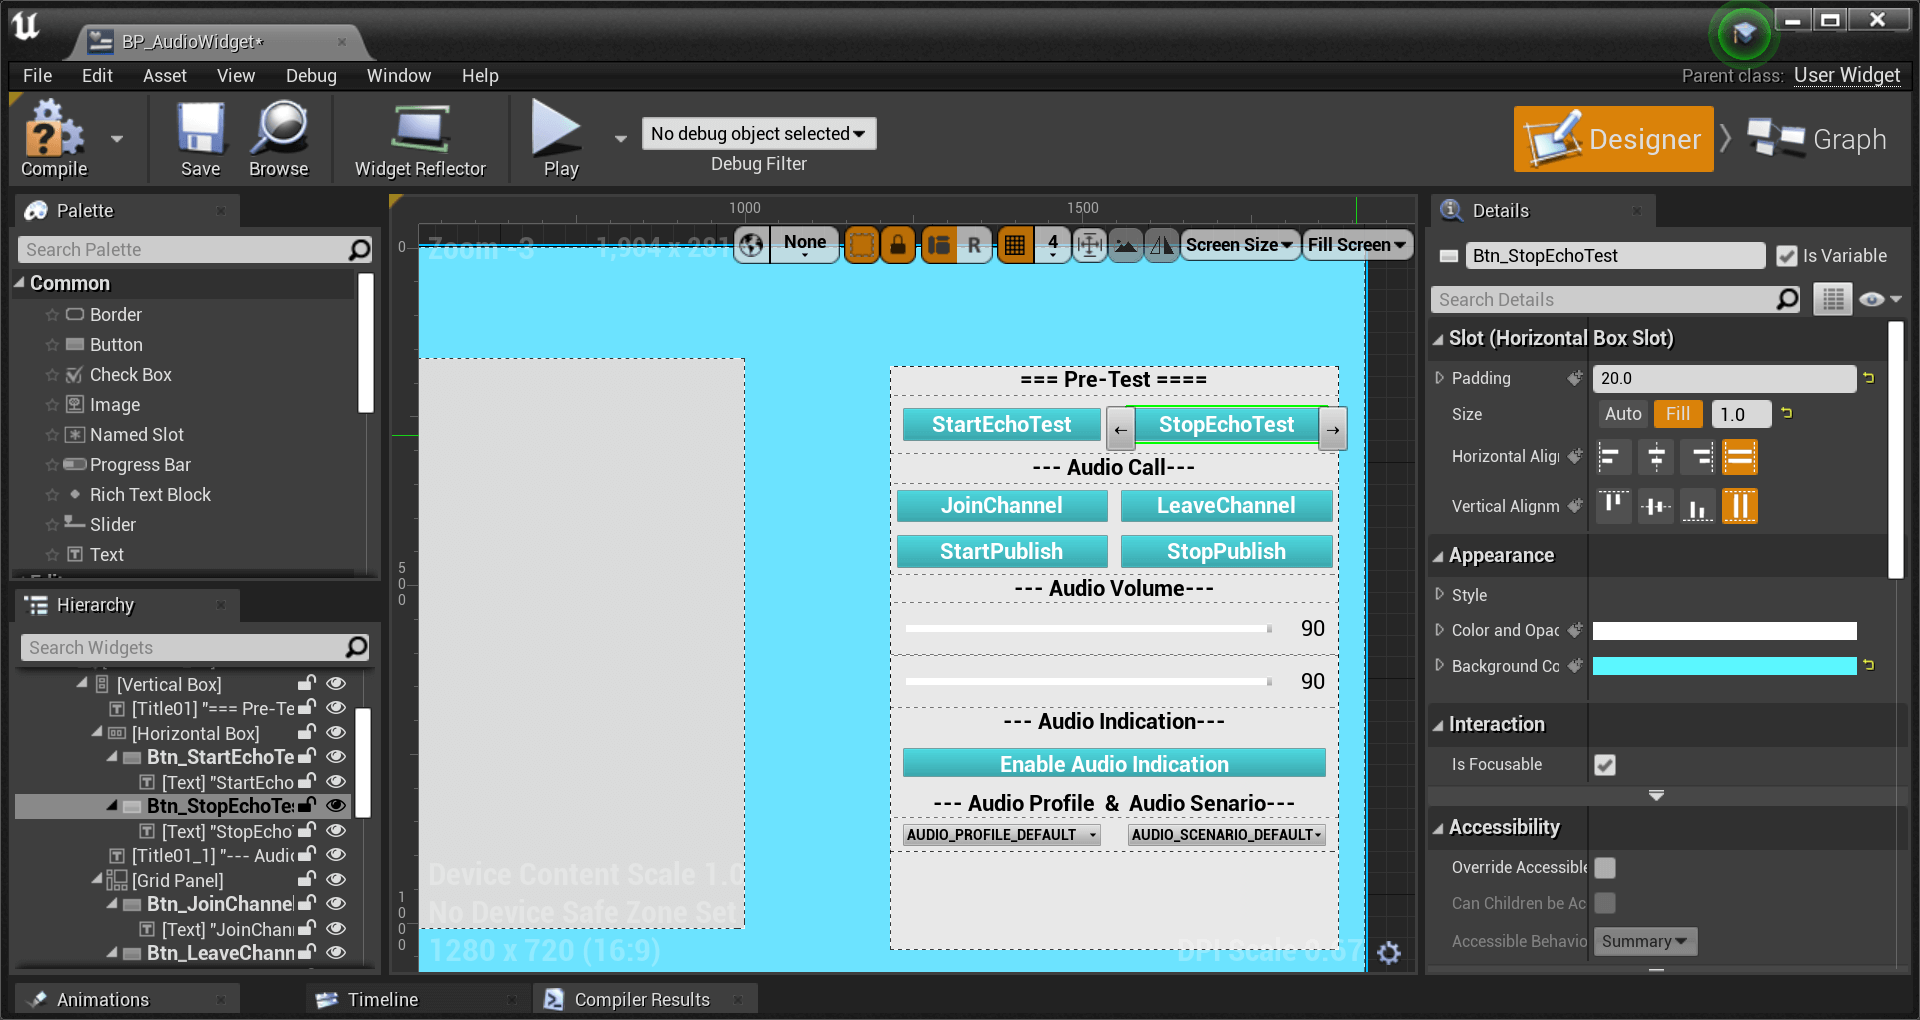Open the debug object dropdown
This screenshot has height=1020, width=1920.
pyautogui.click(x=759, y=134)
